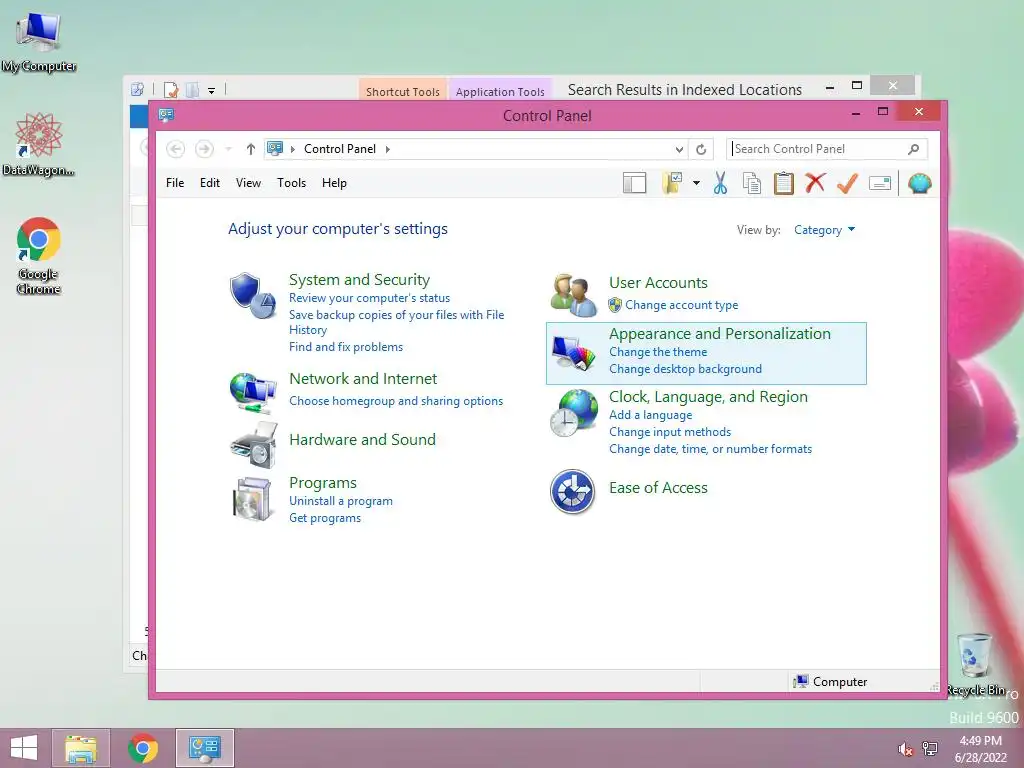The height and width of the screenshot is (768, 1024).
Task: Click the muted volume tray icon
Action: [x=905, y=749]
